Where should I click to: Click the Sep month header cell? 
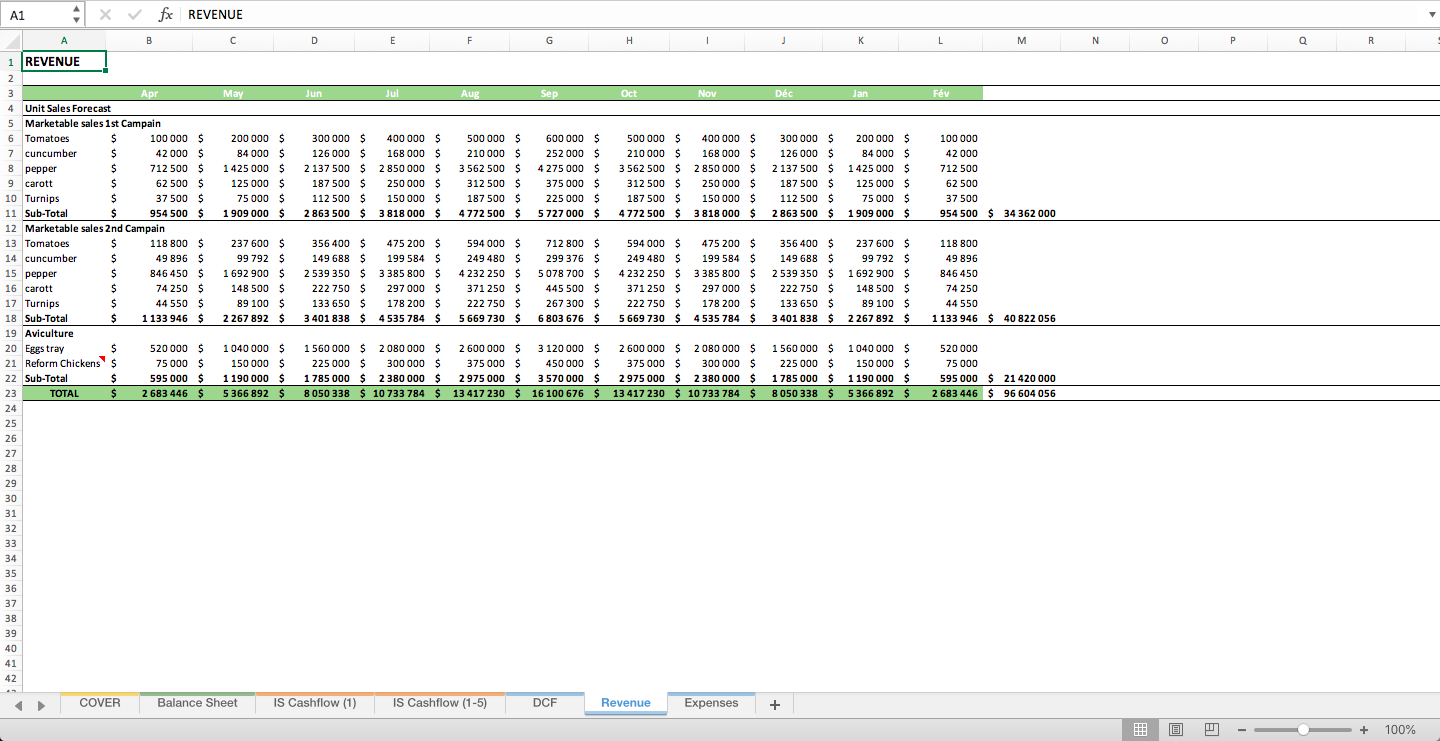[549, 93]
